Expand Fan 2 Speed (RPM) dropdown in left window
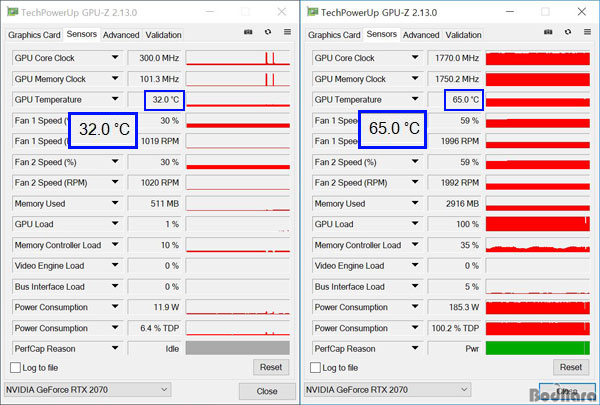Viewport: 600px width, 405px height. pos(115,182)
